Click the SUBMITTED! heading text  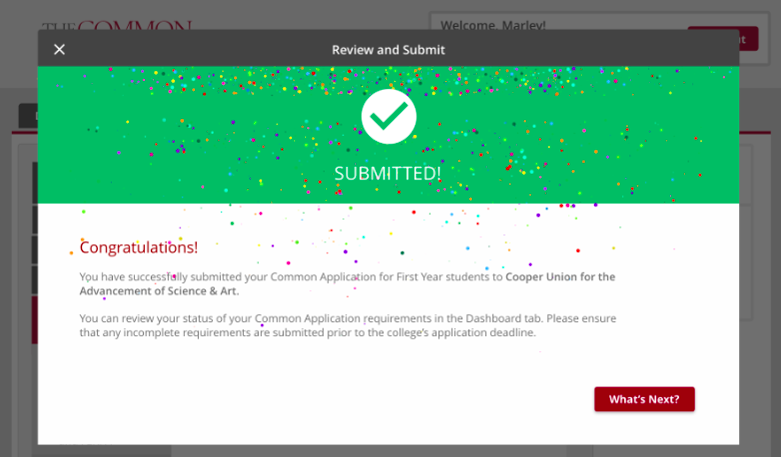click(388, 173)
